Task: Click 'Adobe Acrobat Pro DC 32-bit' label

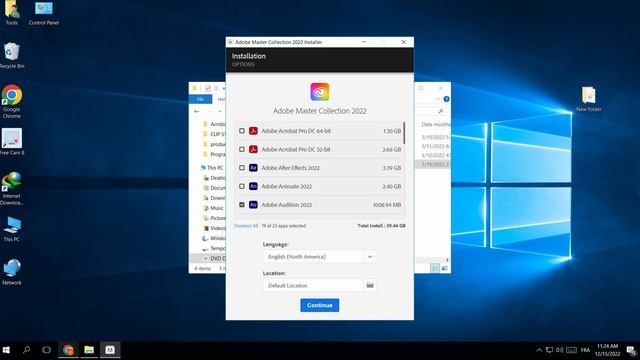Action: pyautogui.click(x=296, y=149)
